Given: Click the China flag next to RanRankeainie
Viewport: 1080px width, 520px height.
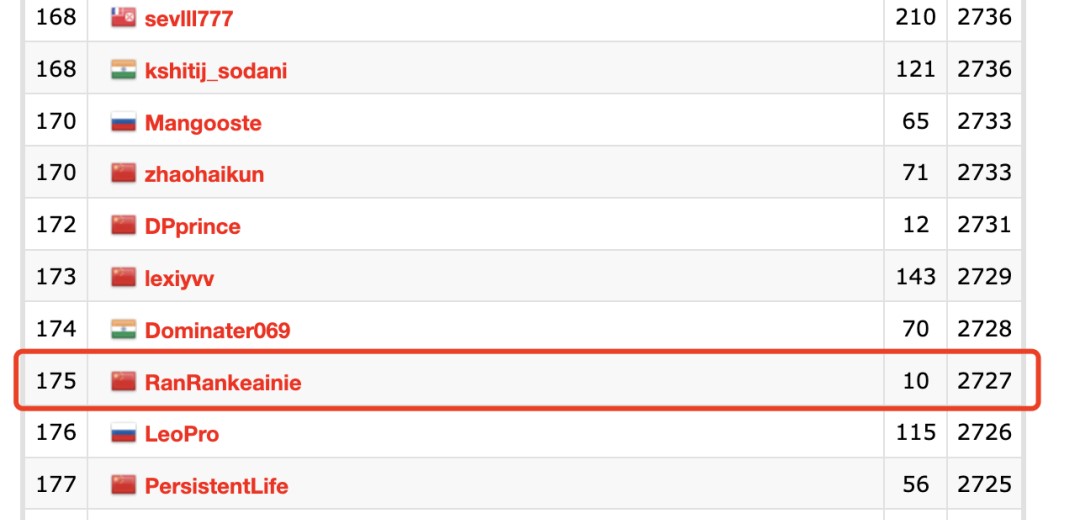Looking at the screenshot, I should coord(123,381).
